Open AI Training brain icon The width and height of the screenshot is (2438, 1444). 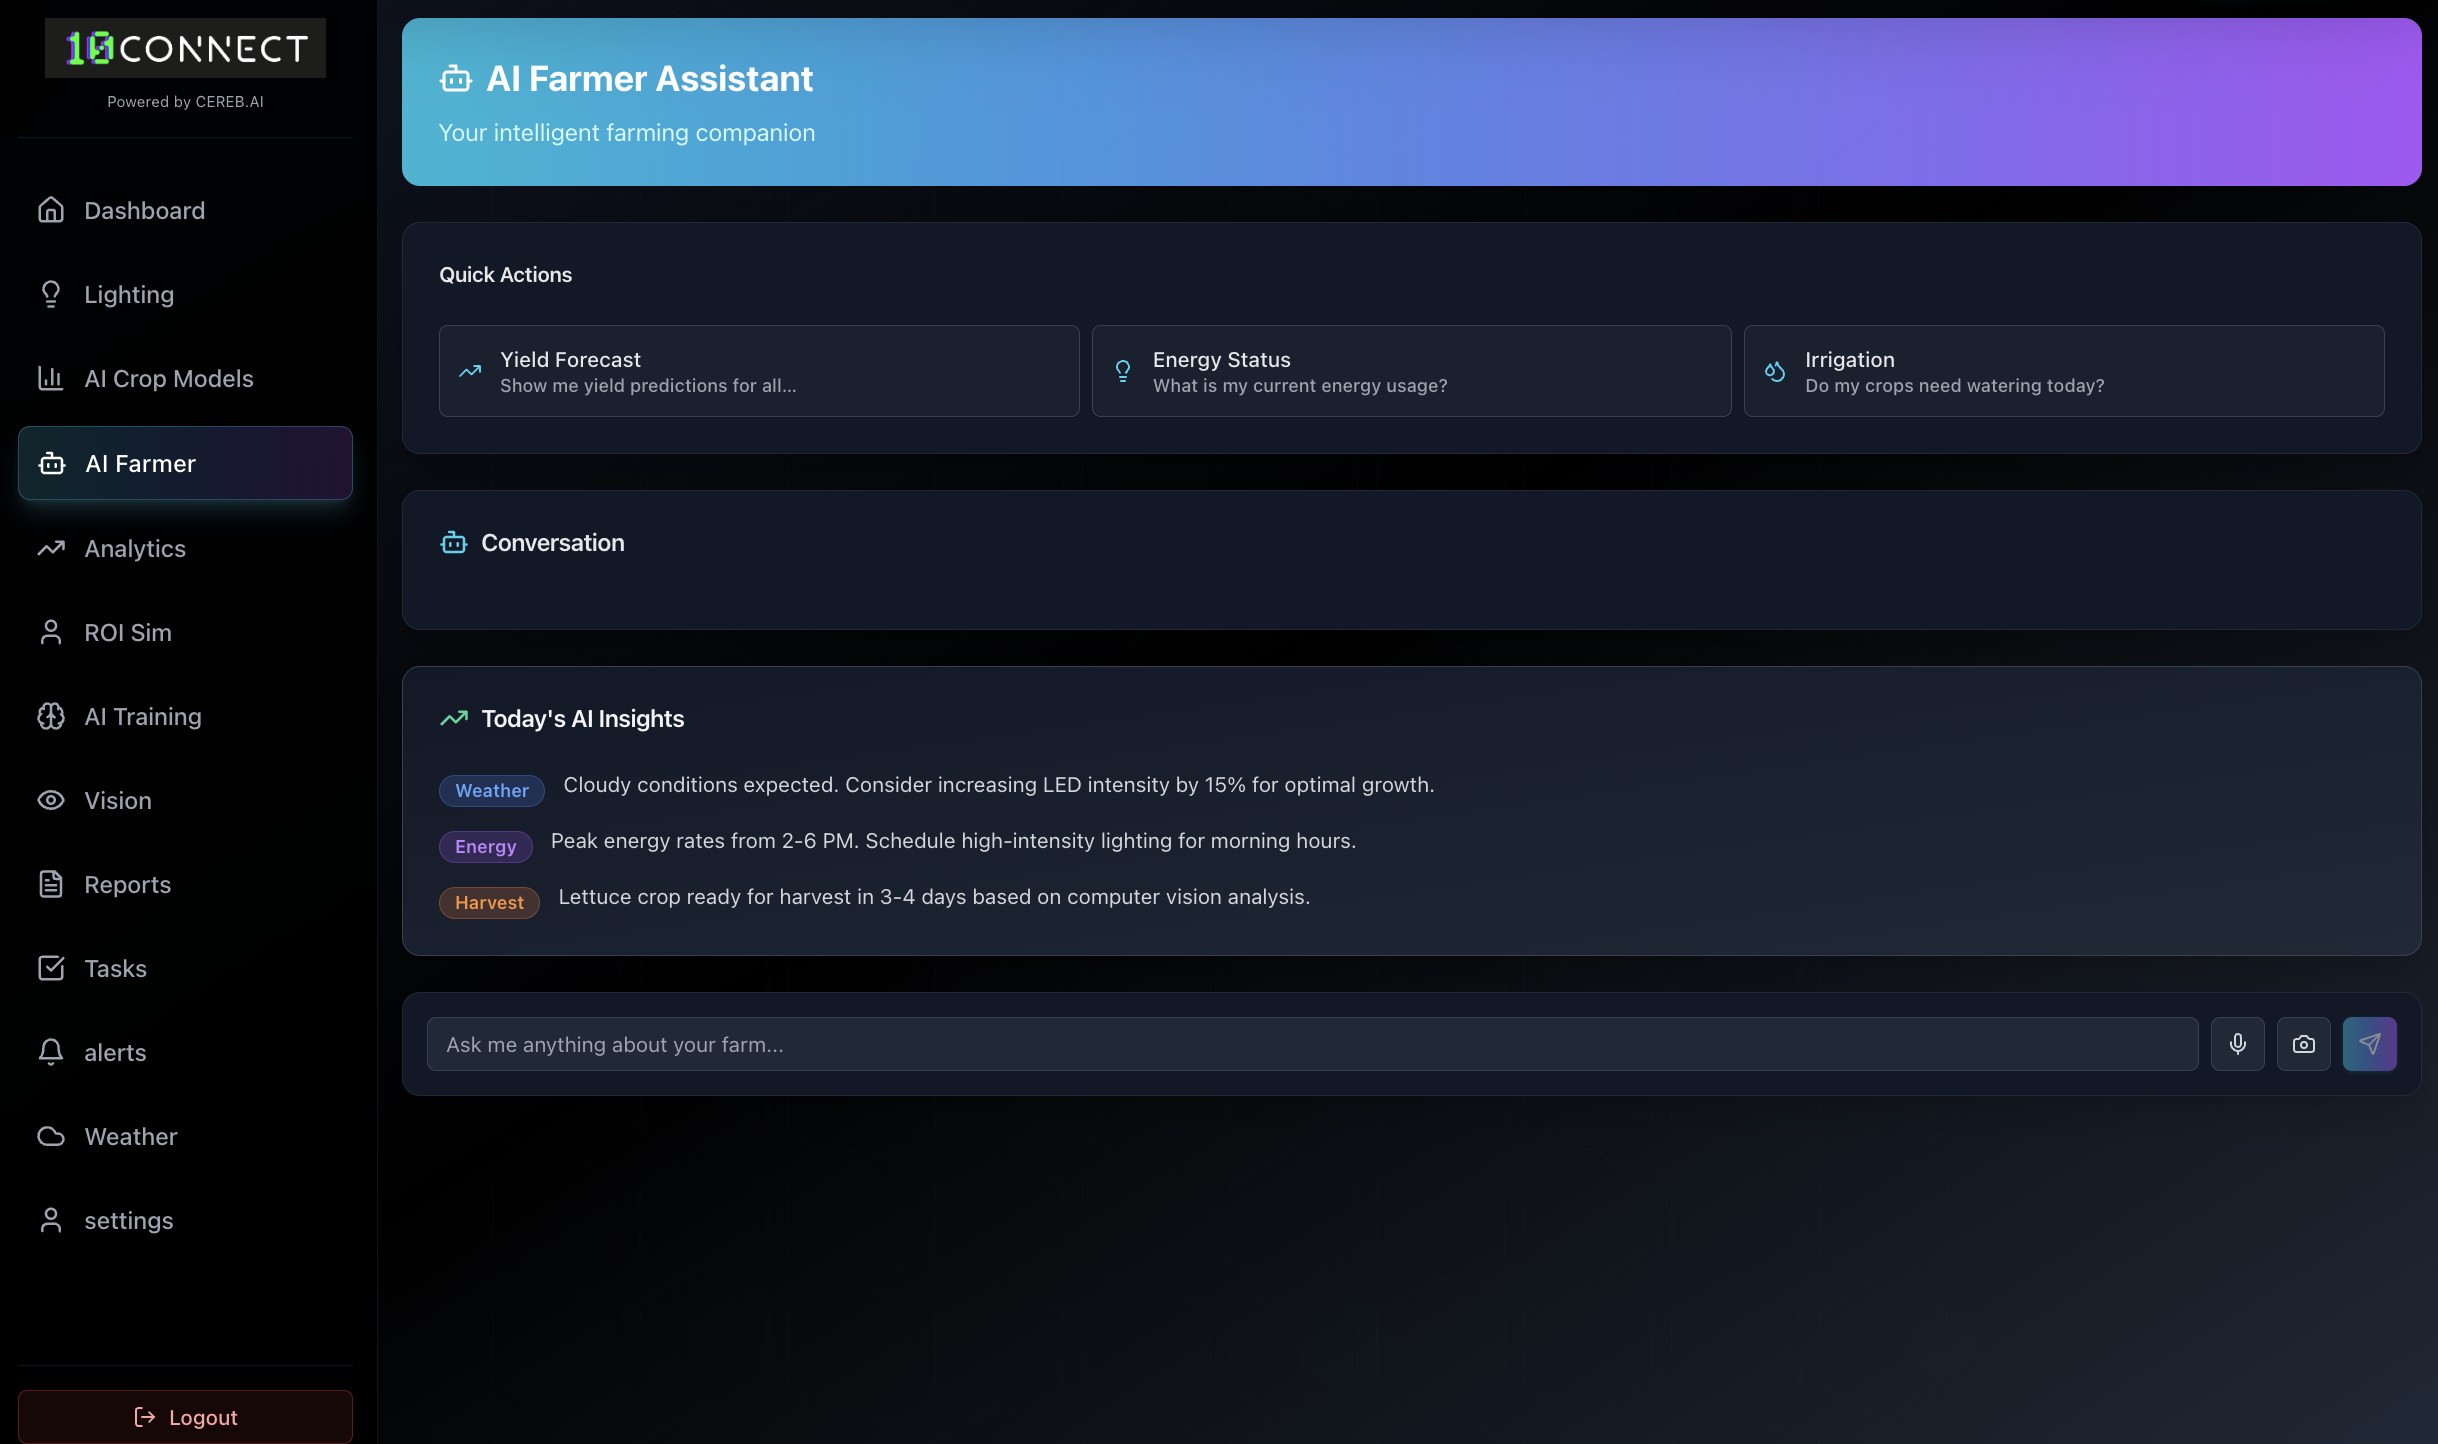51,716
